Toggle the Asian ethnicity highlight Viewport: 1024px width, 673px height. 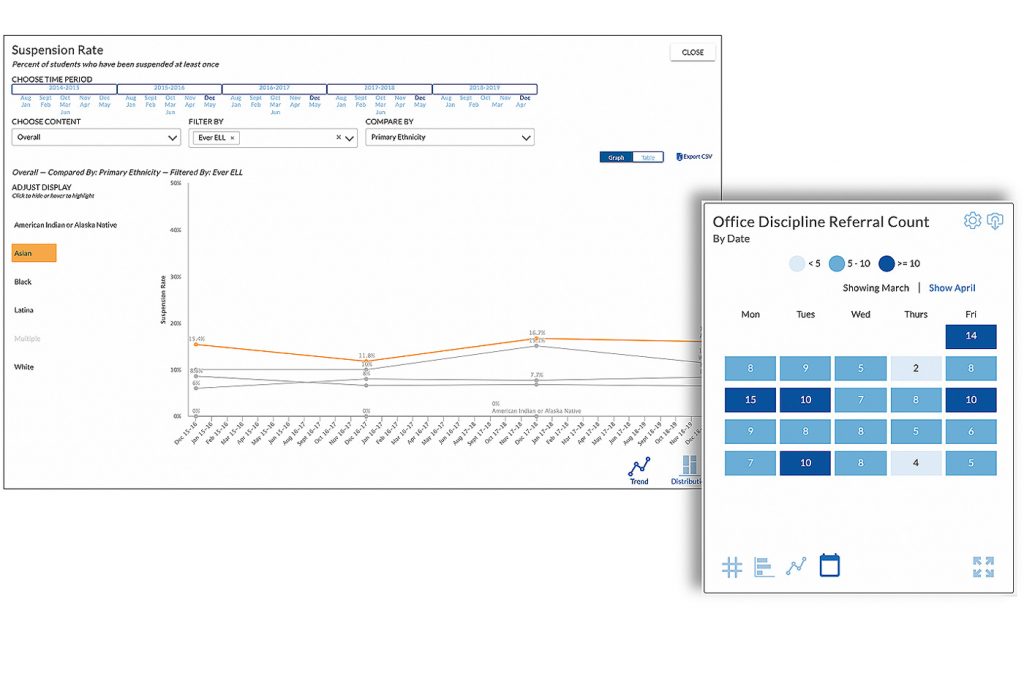coord(33,252)
